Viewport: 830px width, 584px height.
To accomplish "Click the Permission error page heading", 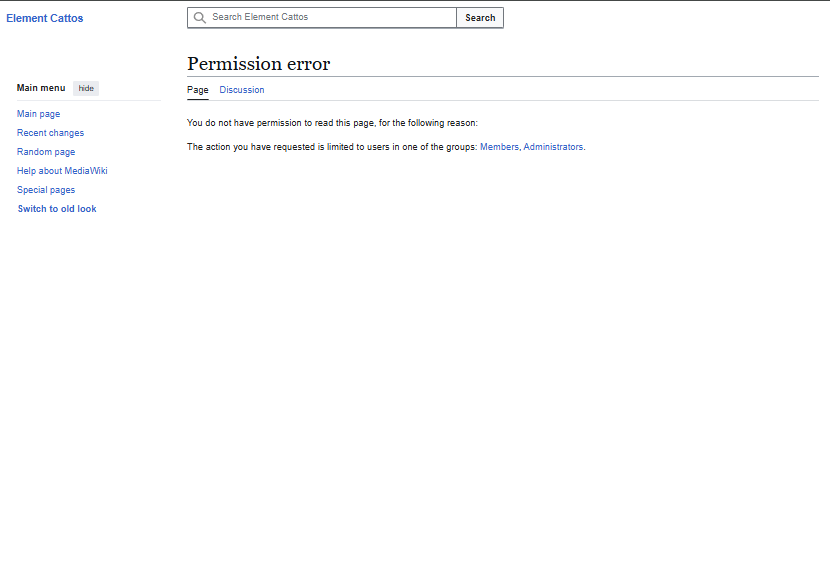I will pos(258,64).
